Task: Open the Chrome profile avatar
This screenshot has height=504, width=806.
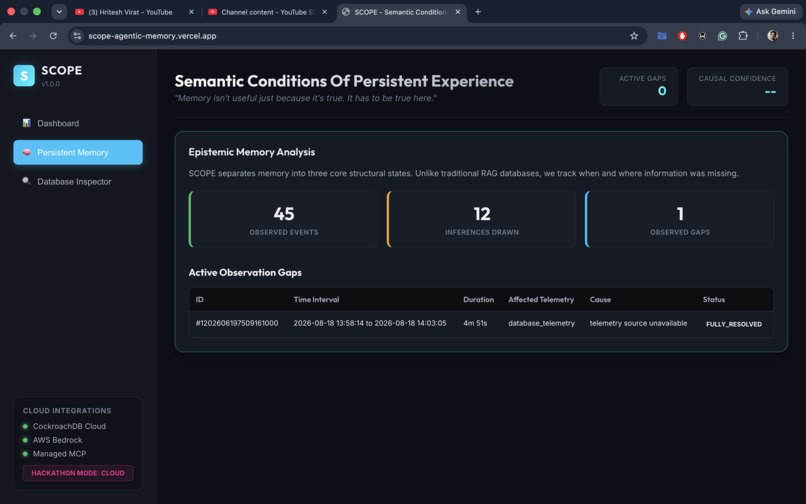Action: pyautogui.click(x=772, y=35)
